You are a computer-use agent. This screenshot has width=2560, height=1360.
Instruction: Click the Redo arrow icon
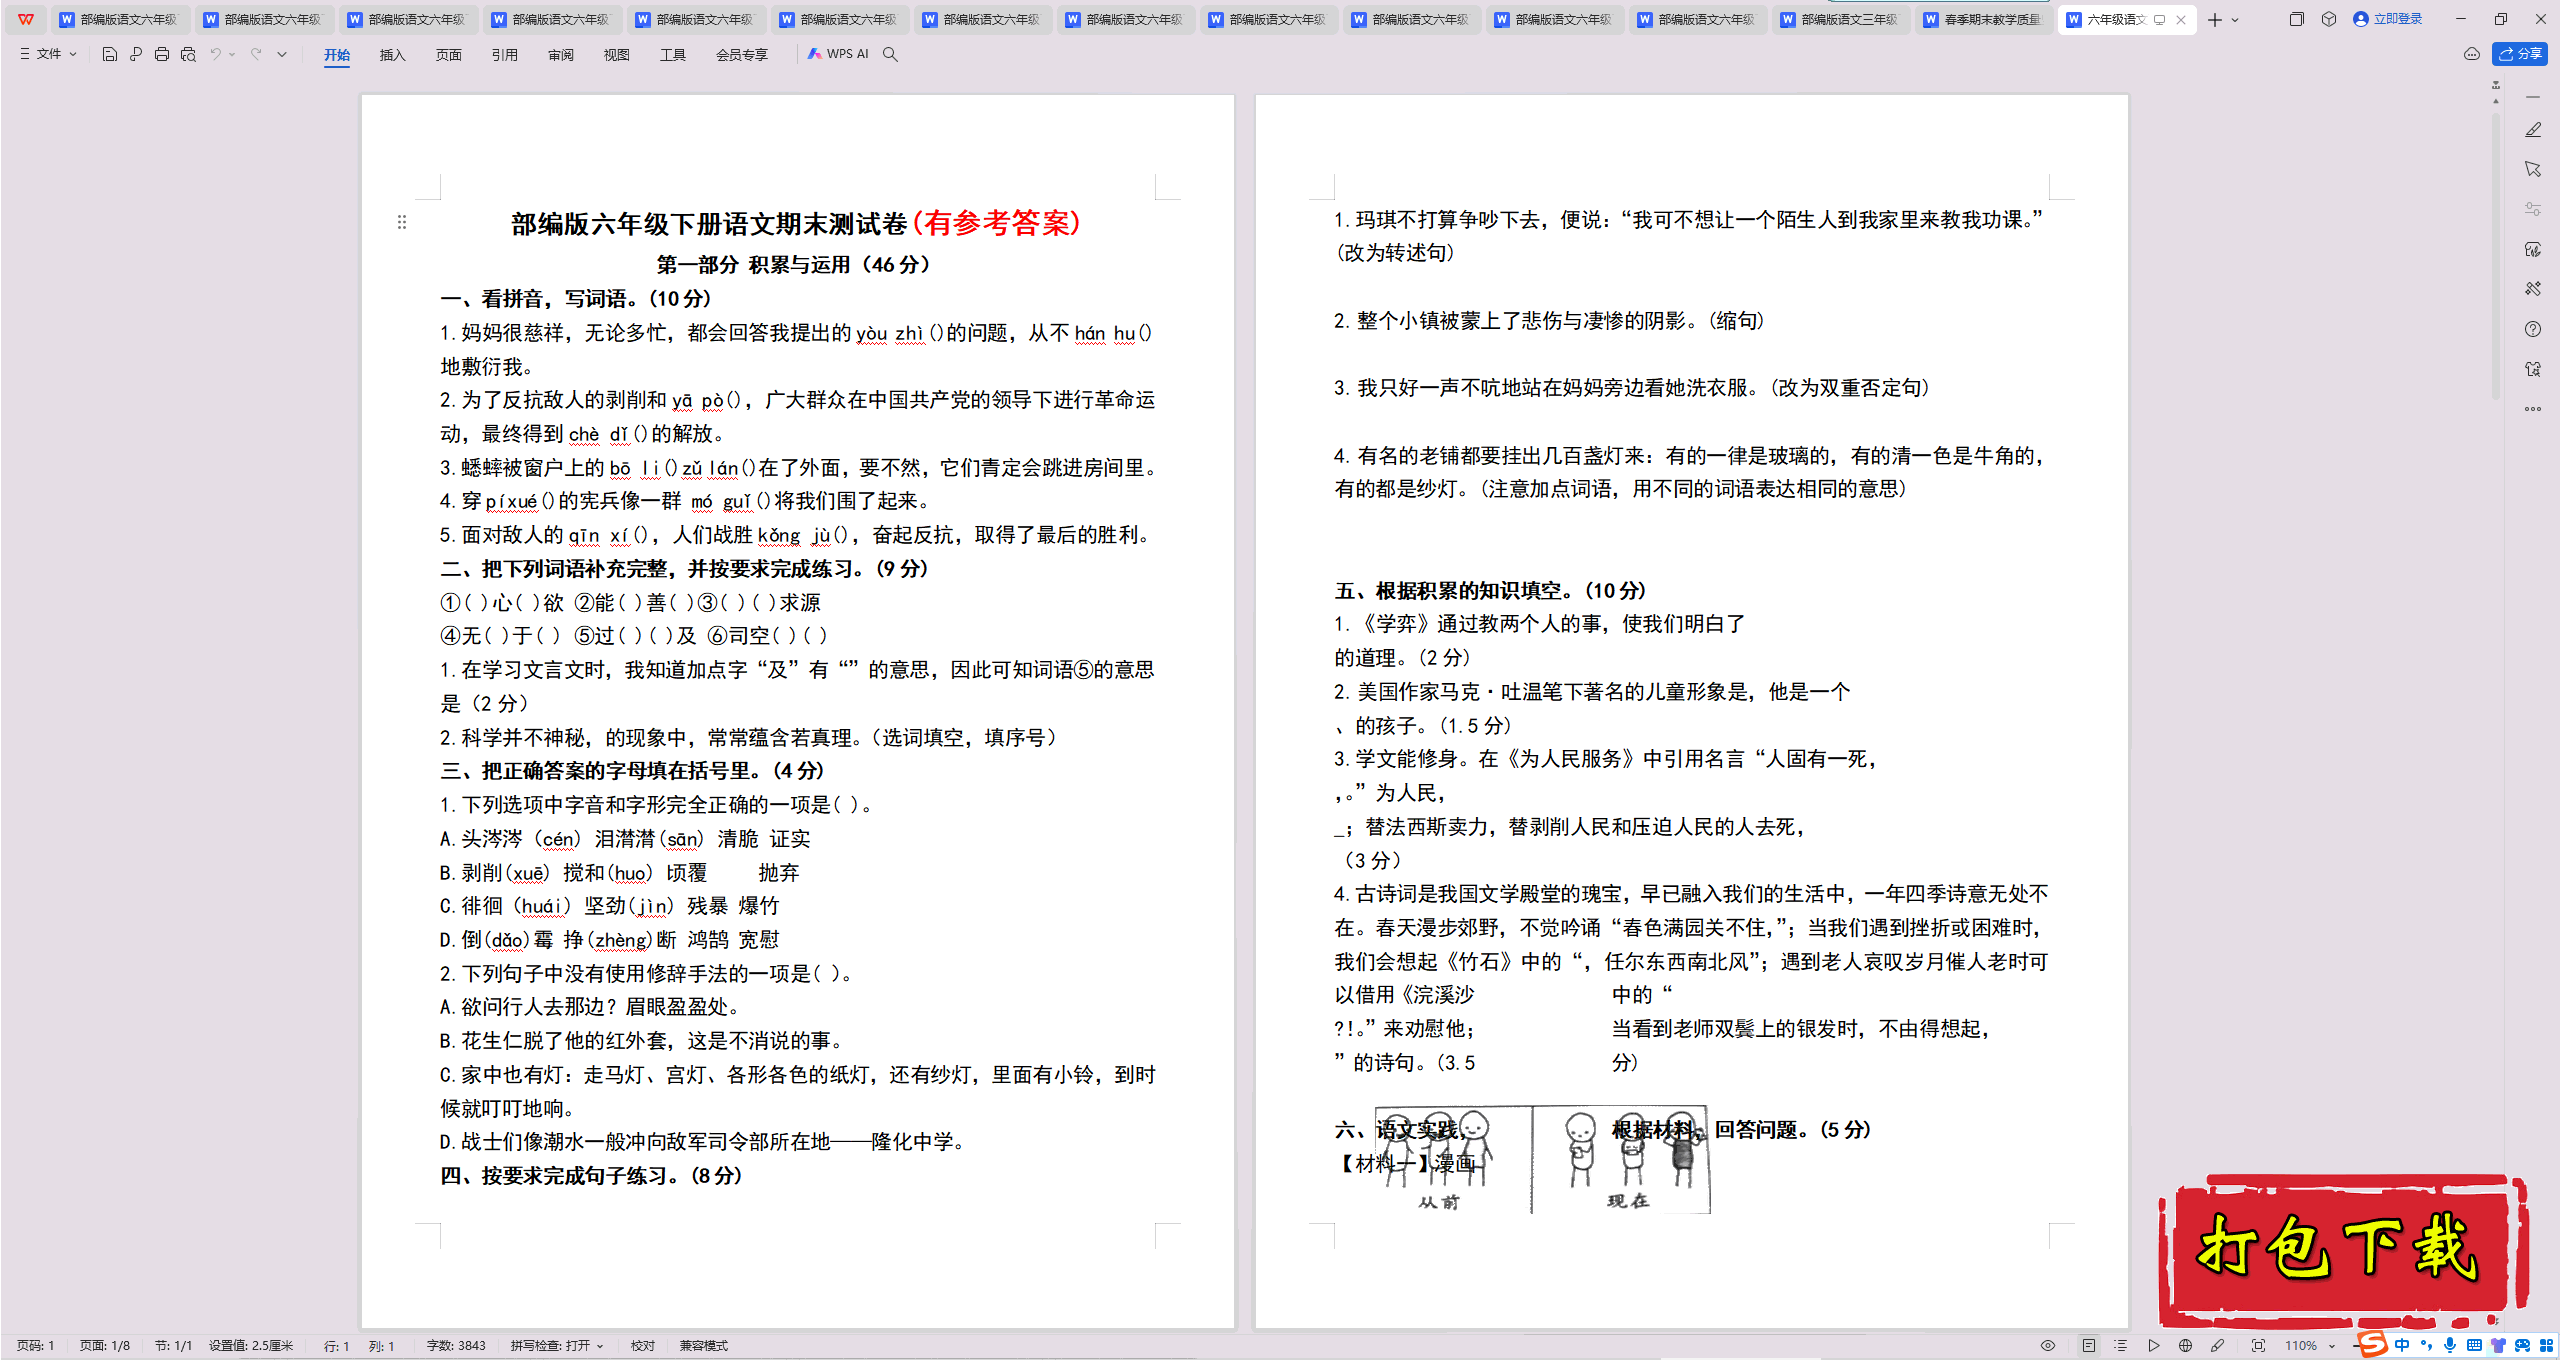256,54
